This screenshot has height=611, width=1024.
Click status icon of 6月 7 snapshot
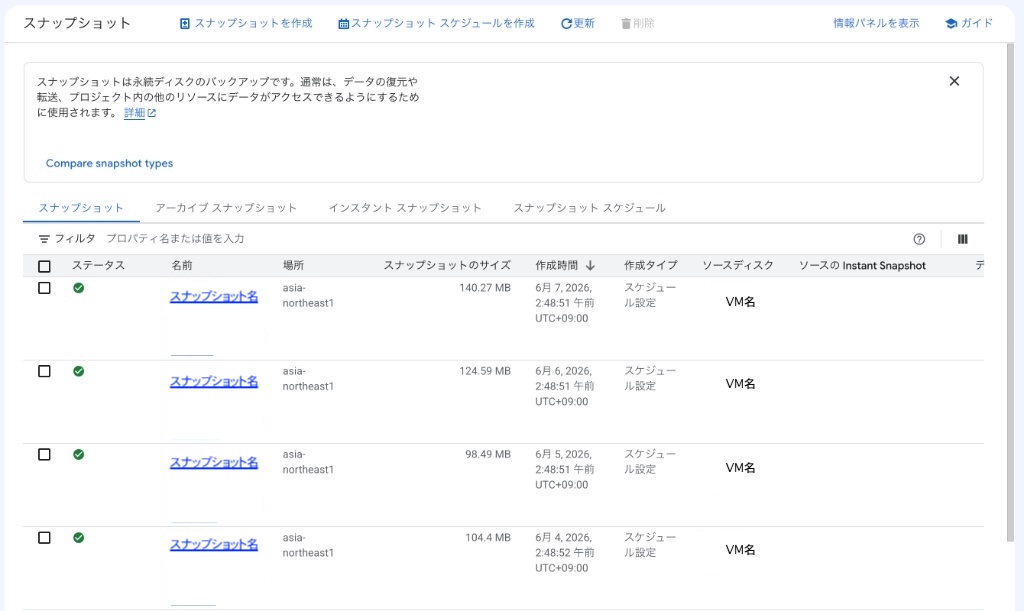pyautogui.click(x=78, y=288)
